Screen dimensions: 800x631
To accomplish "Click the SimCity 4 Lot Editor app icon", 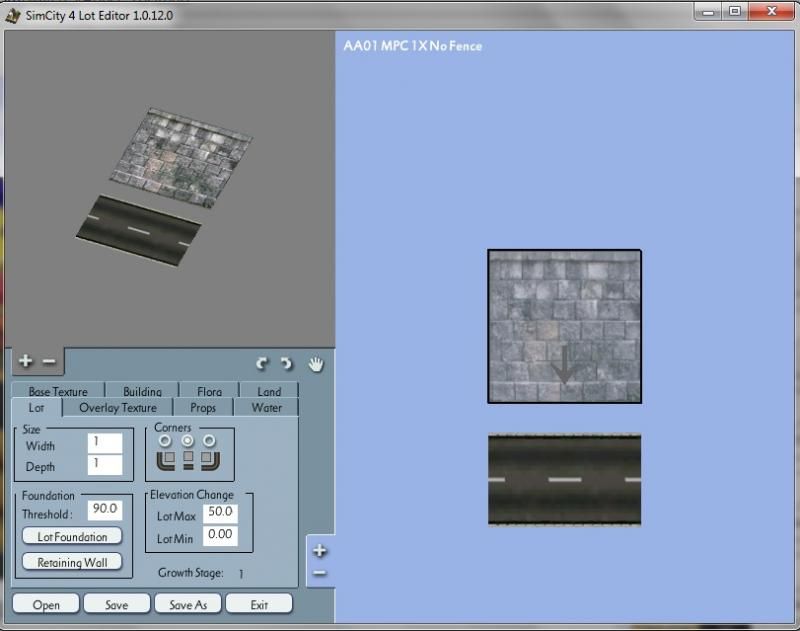I will click(x=13, y=15).
